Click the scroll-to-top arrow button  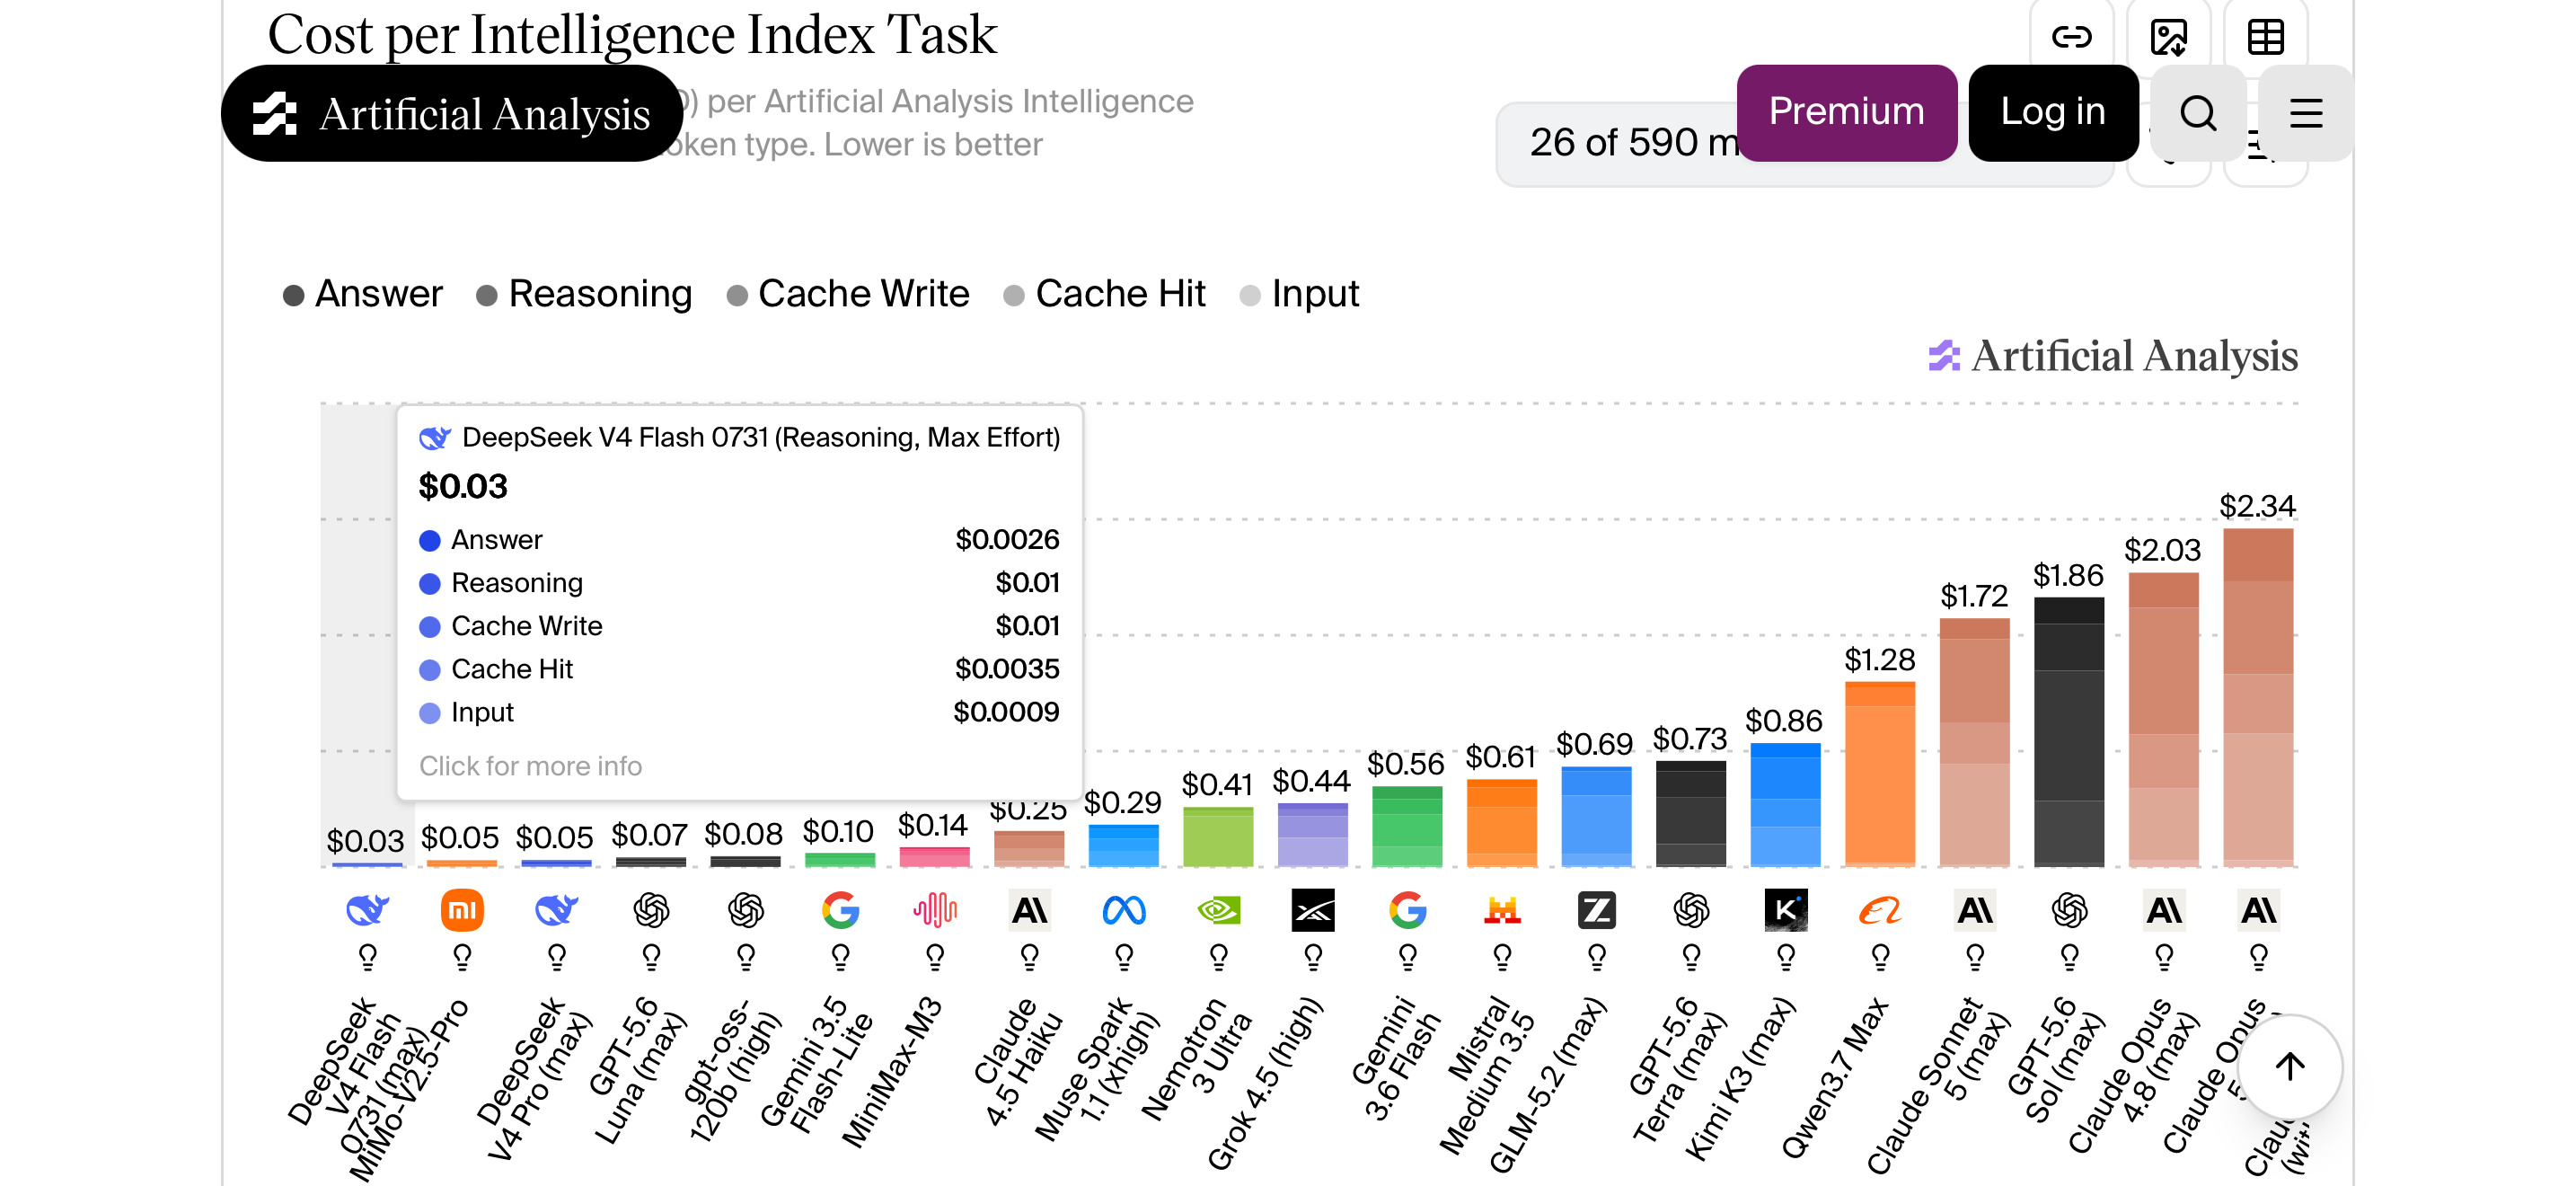tap(2290, 1067)
